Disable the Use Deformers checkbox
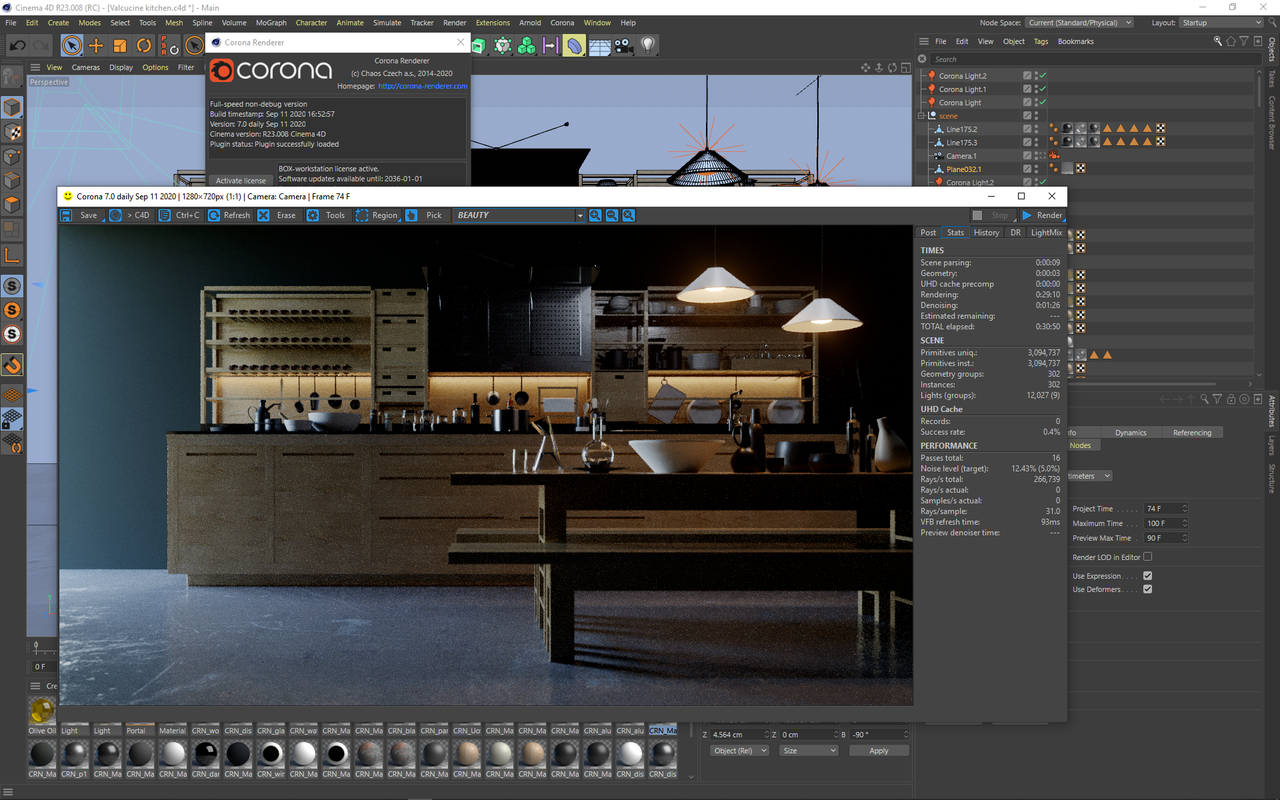 (x=1147, y=589)
